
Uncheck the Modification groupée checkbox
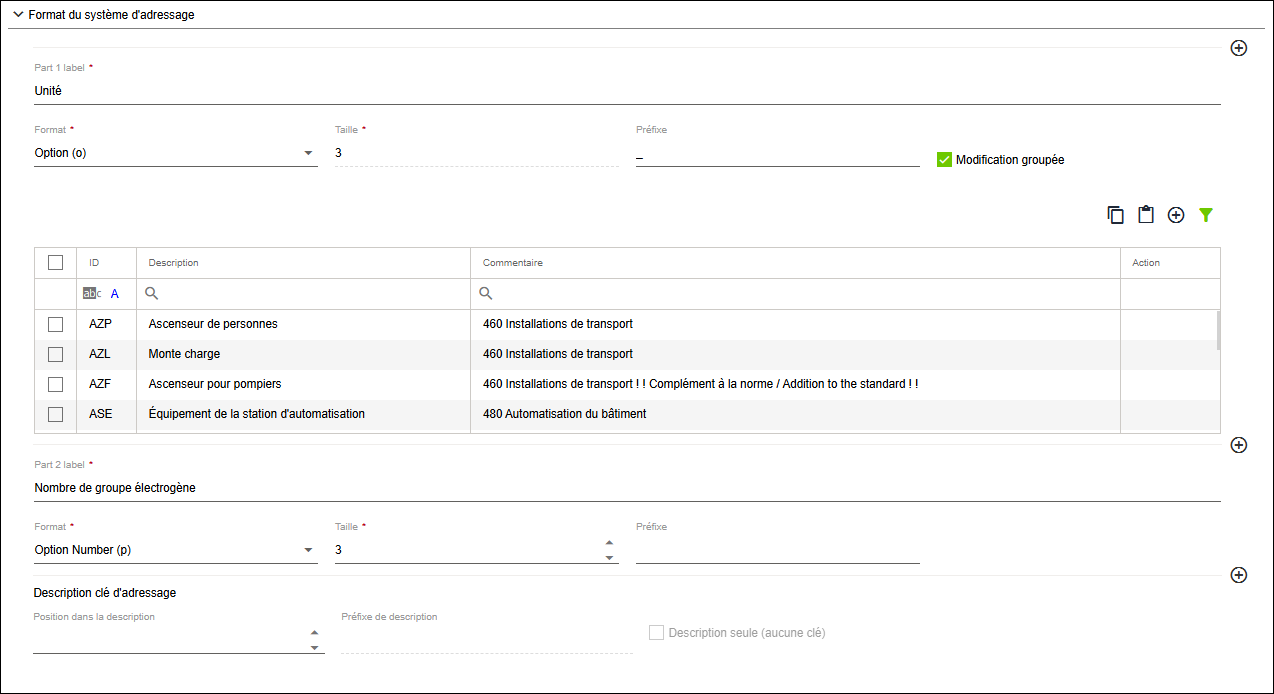(x=944, y=160)
